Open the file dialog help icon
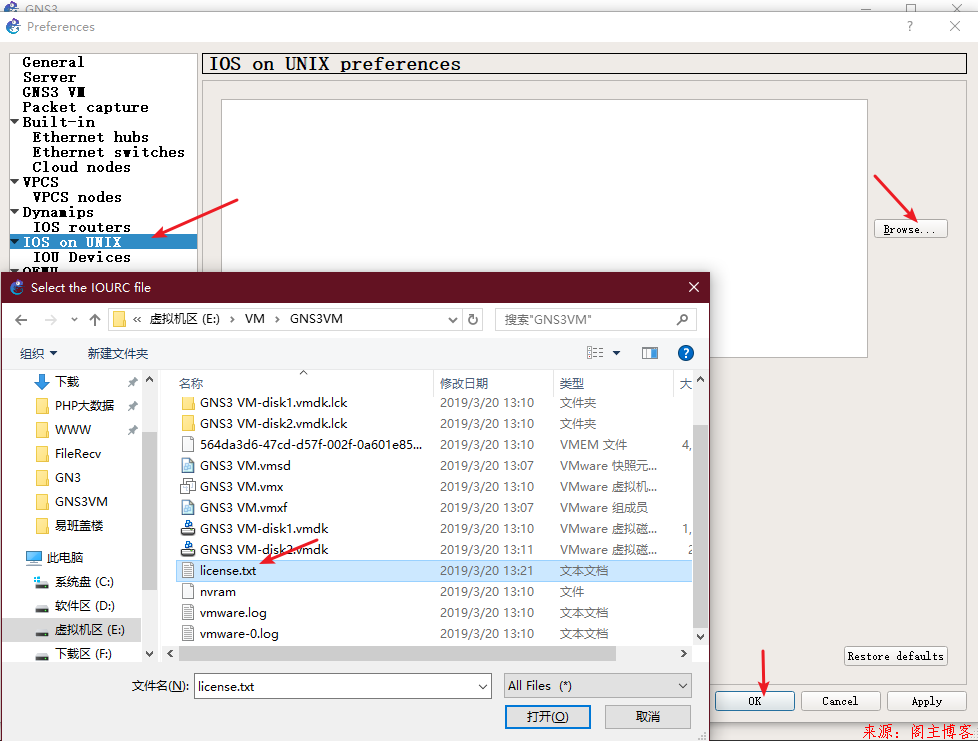This screenshot has width=978, height=741. tap(685, 353)
